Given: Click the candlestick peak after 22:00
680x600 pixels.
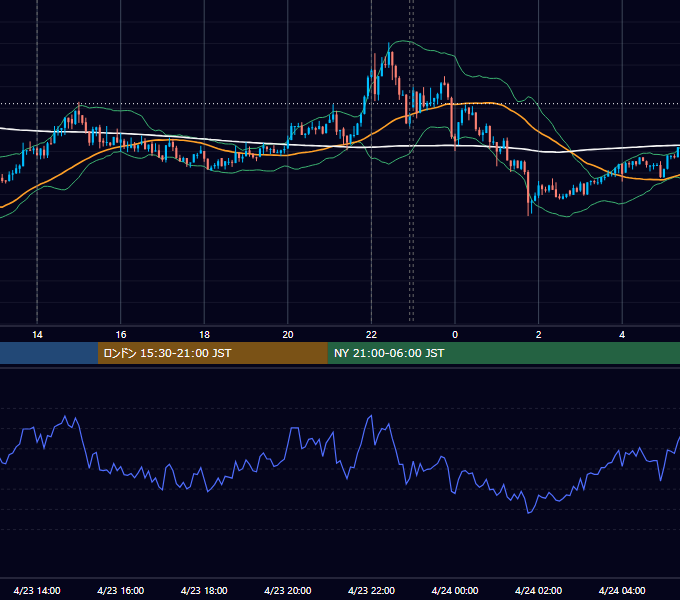Looking at the screenshot, I should tap(389, 54).
